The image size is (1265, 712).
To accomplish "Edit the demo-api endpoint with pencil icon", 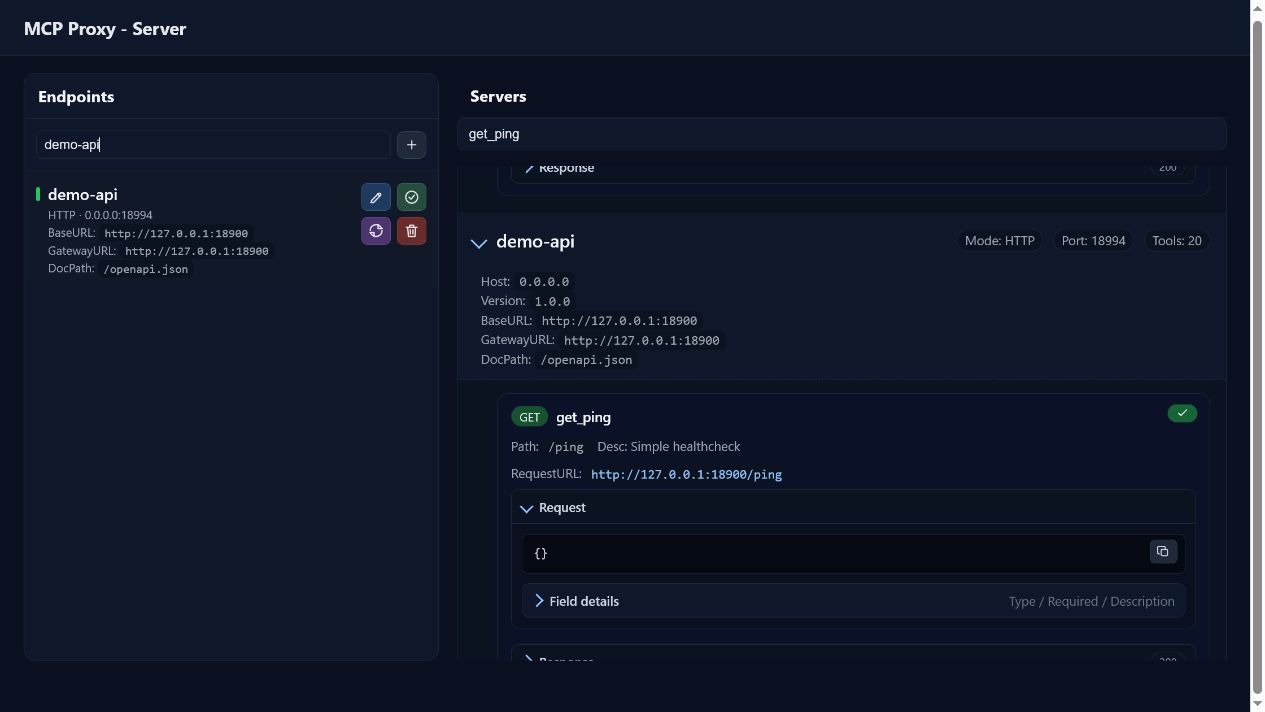I will (x=376, y=197).
